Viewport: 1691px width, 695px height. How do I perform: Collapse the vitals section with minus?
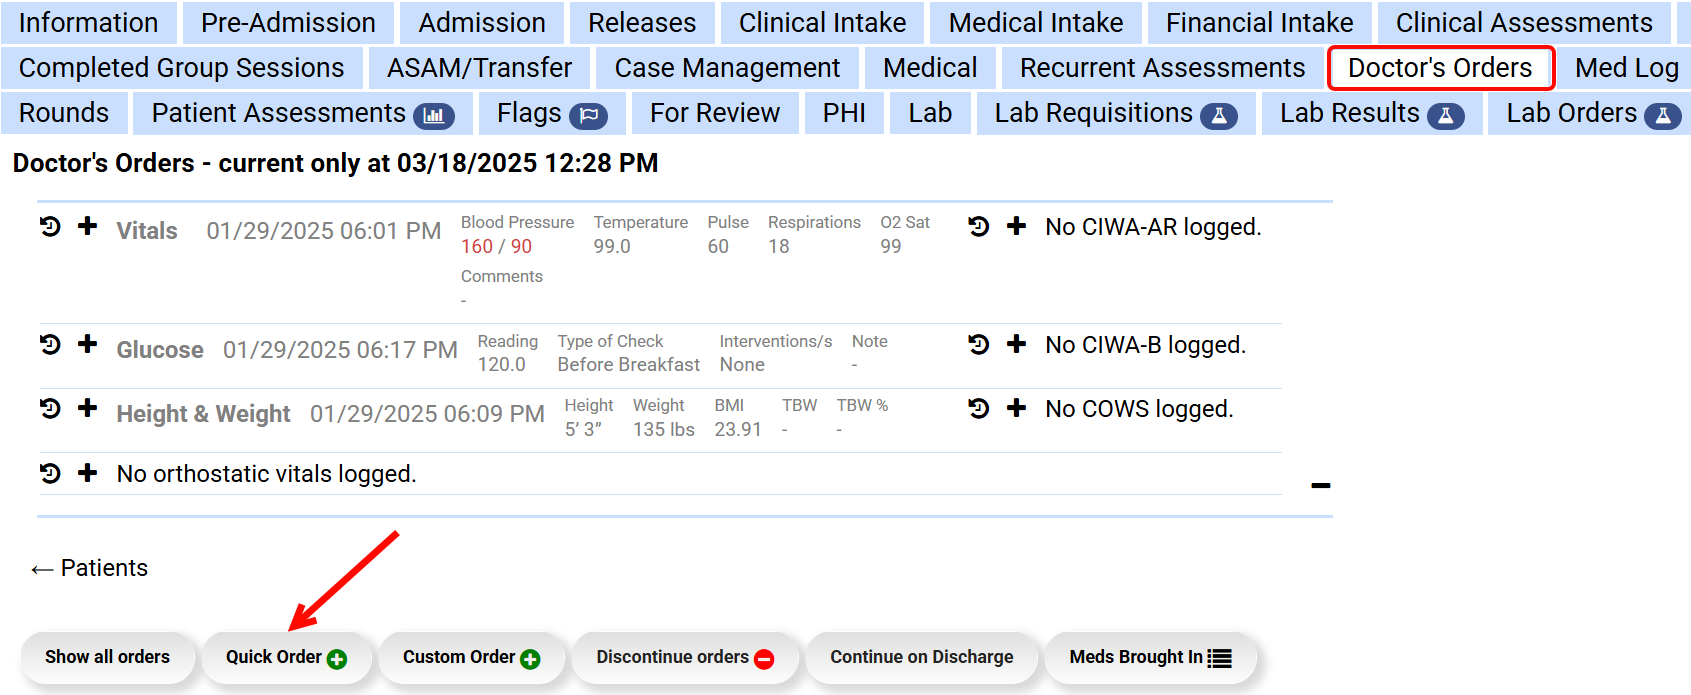[x=1321, y=485]
